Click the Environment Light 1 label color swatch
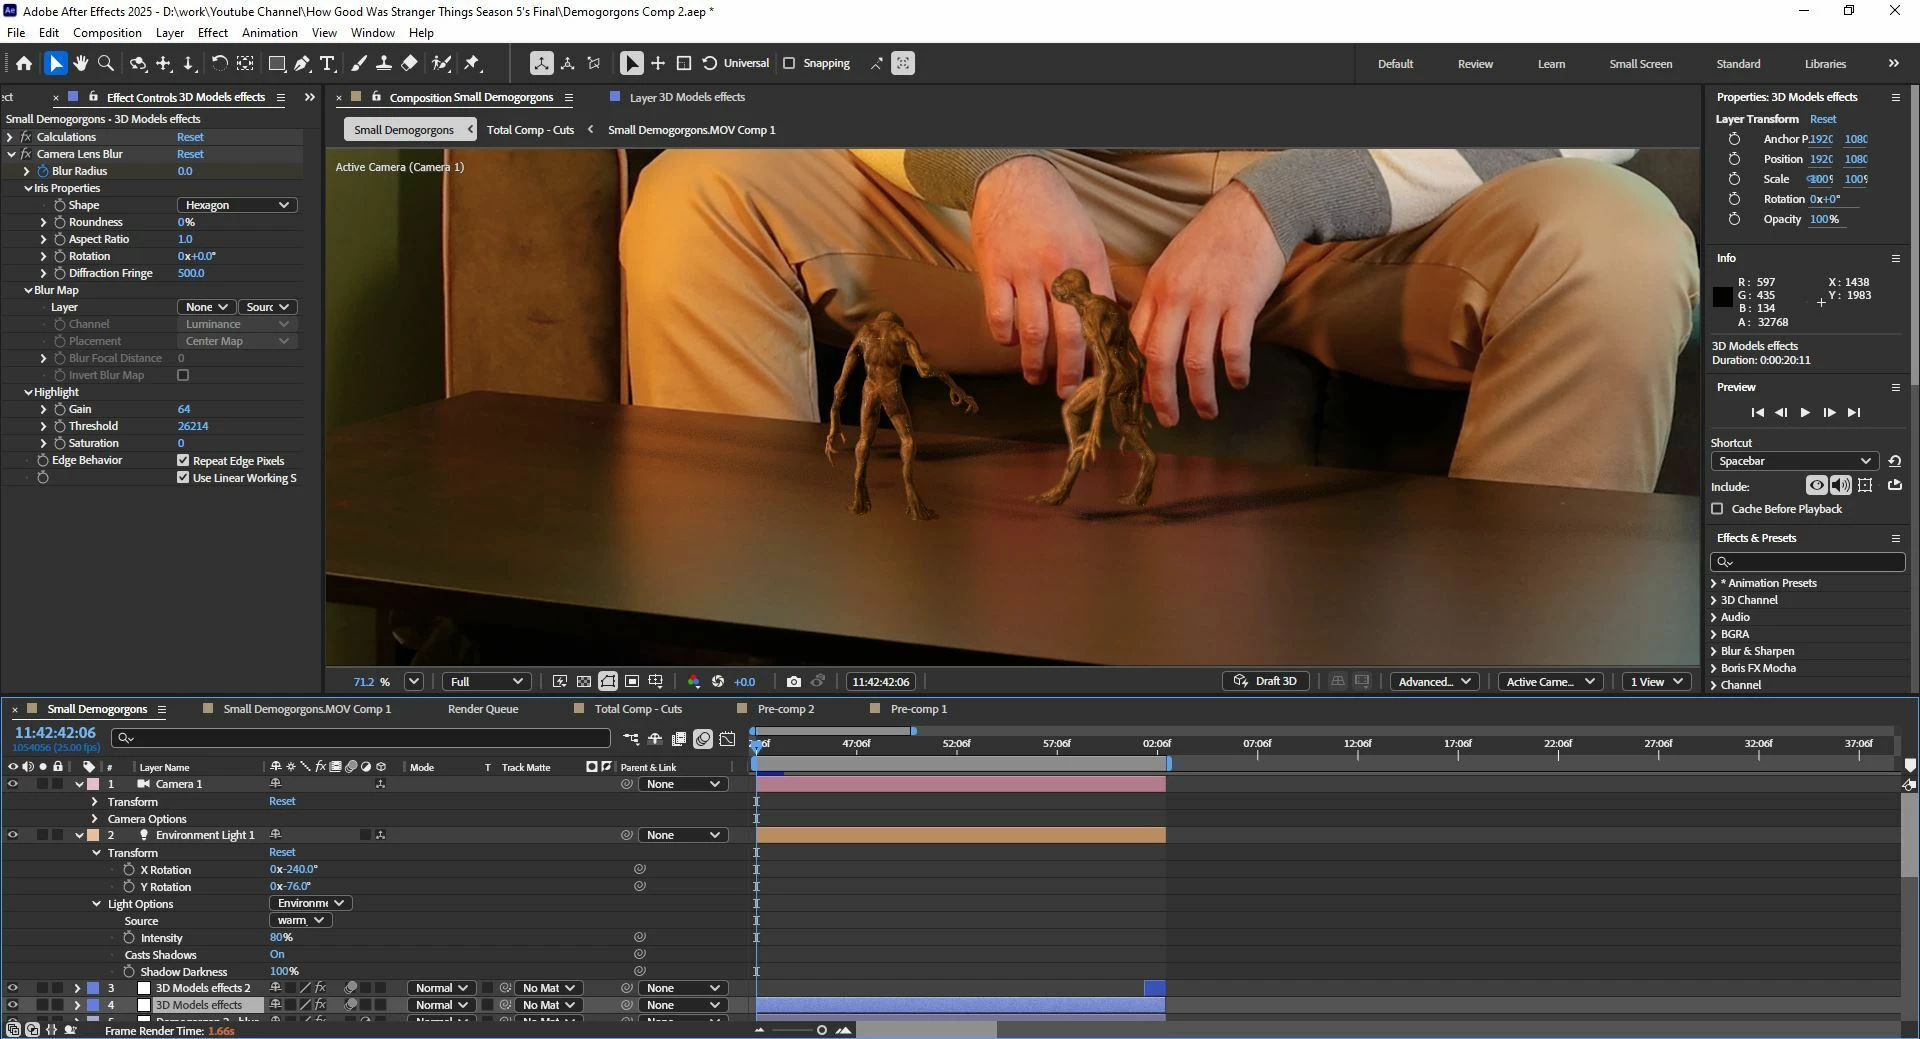Image resolution: width=1920 pixels, height=1039 pixels. point(93,835)
